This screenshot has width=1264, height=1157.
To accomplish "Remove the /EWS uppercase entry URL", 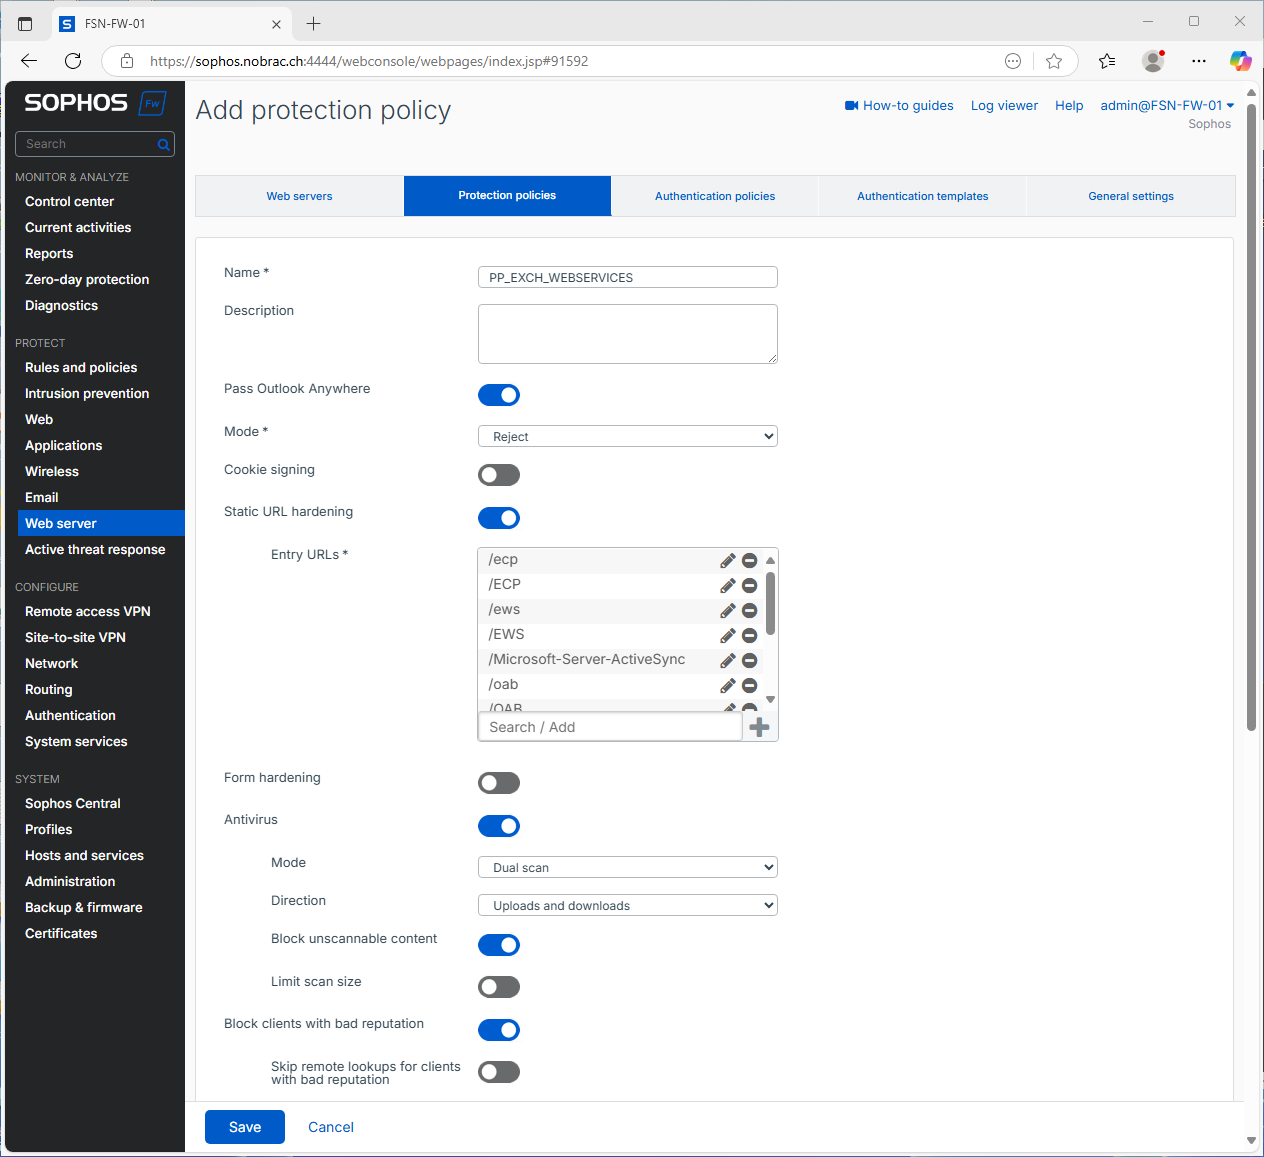I will coord(749,635).
